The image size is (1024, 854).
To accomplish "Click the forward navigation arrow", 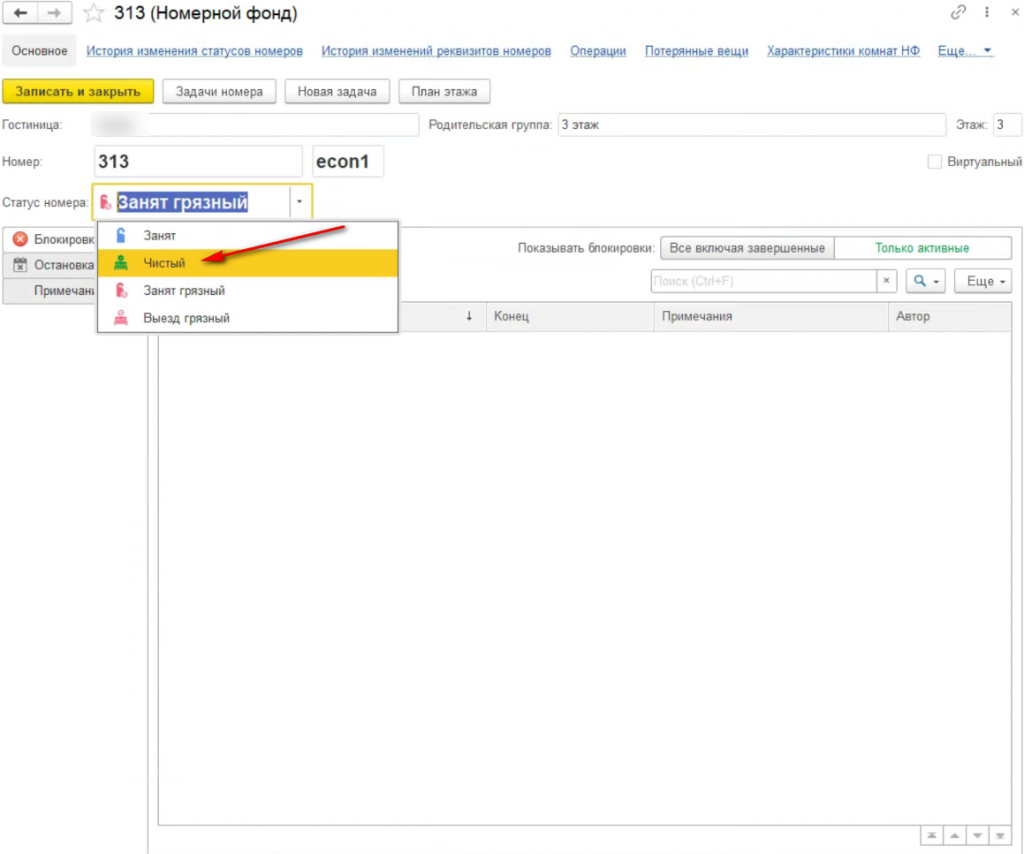I will coord(54,13).
